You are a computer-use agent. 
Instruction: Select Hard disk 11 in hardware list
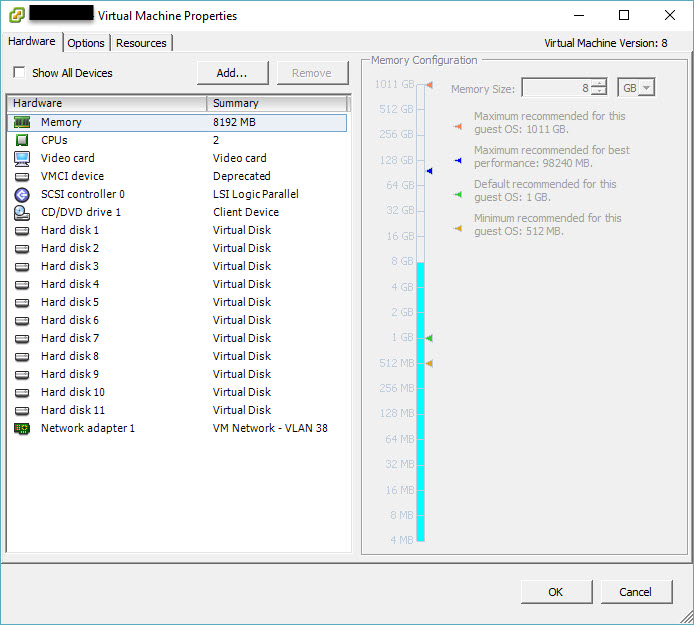point(72,410)
